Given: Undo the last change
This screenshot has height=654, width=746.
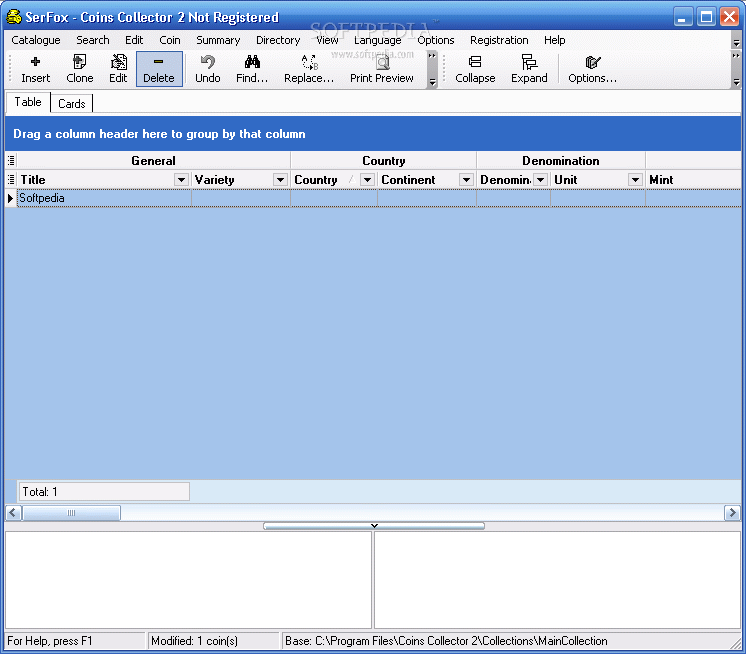Looking at the screenshot, I should click(x=207, y=69).
